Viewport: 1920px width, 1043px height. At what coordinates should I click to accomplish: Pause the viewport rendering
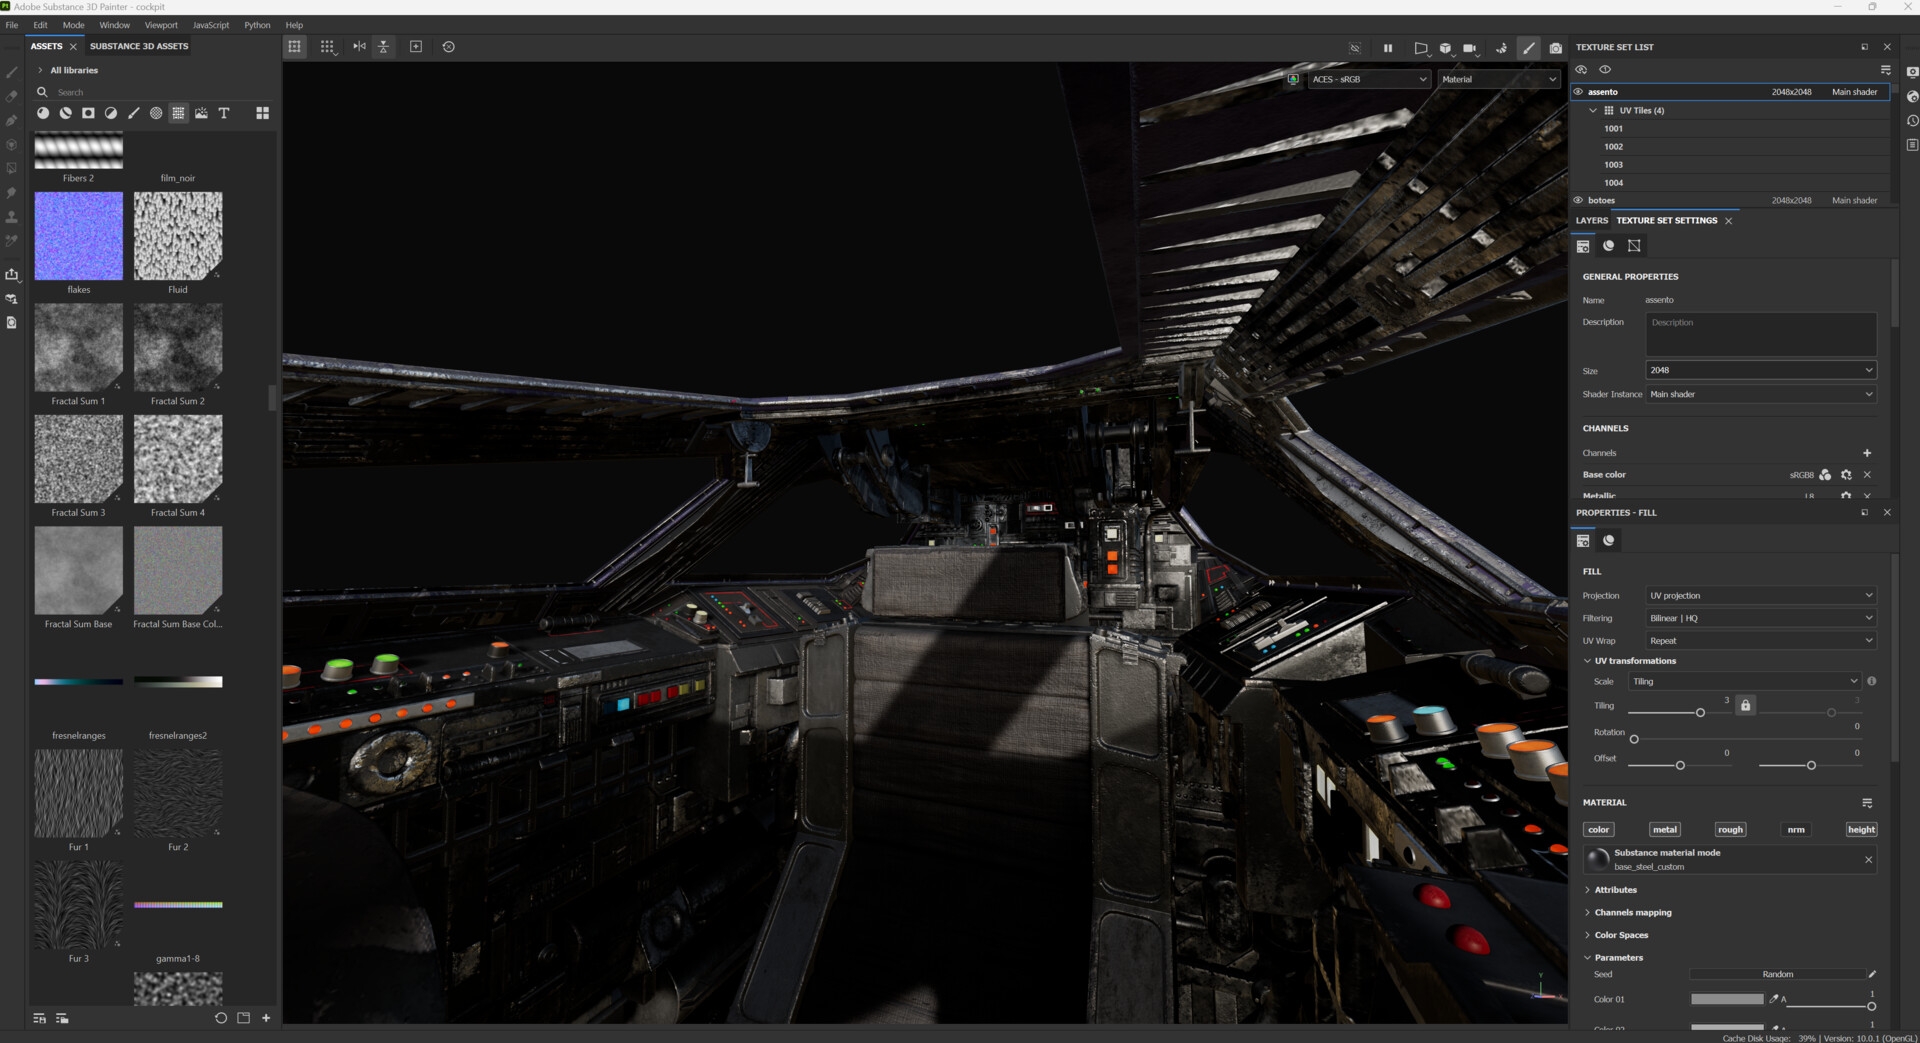tap(1388, 48)
